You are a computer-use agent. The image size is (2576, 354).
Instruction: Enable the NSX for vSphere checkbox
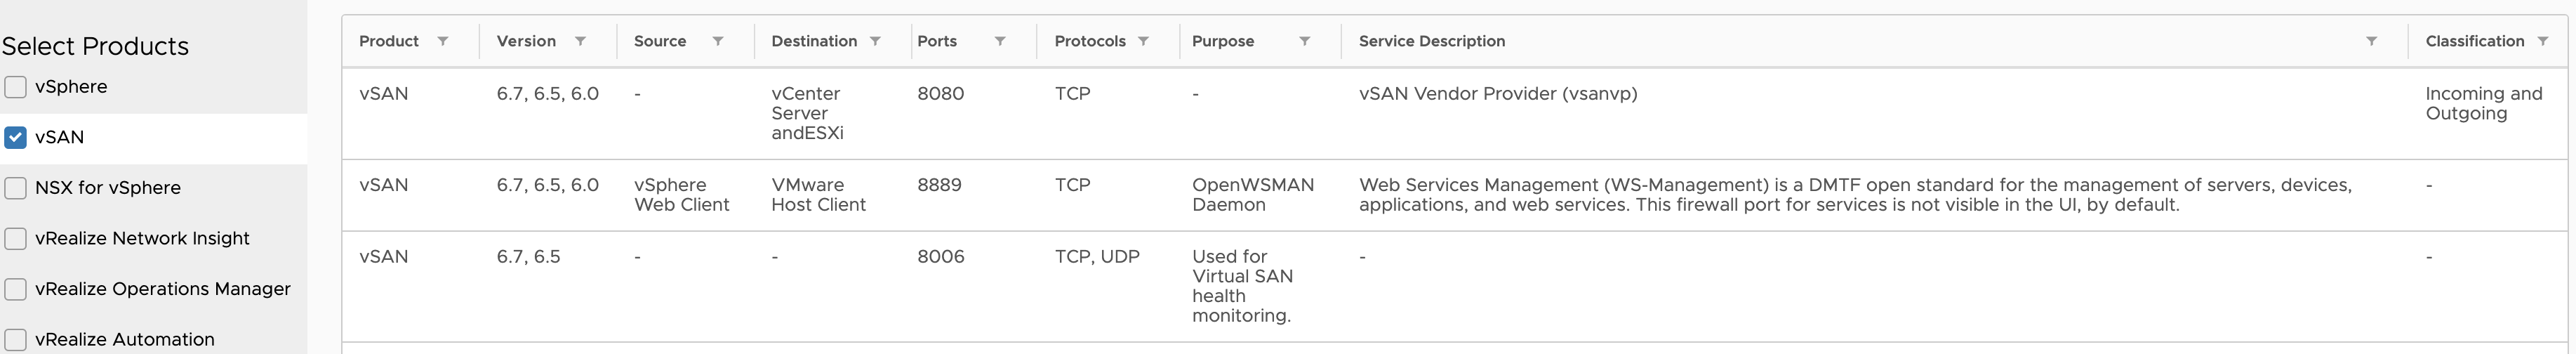(x=15, y=188)
